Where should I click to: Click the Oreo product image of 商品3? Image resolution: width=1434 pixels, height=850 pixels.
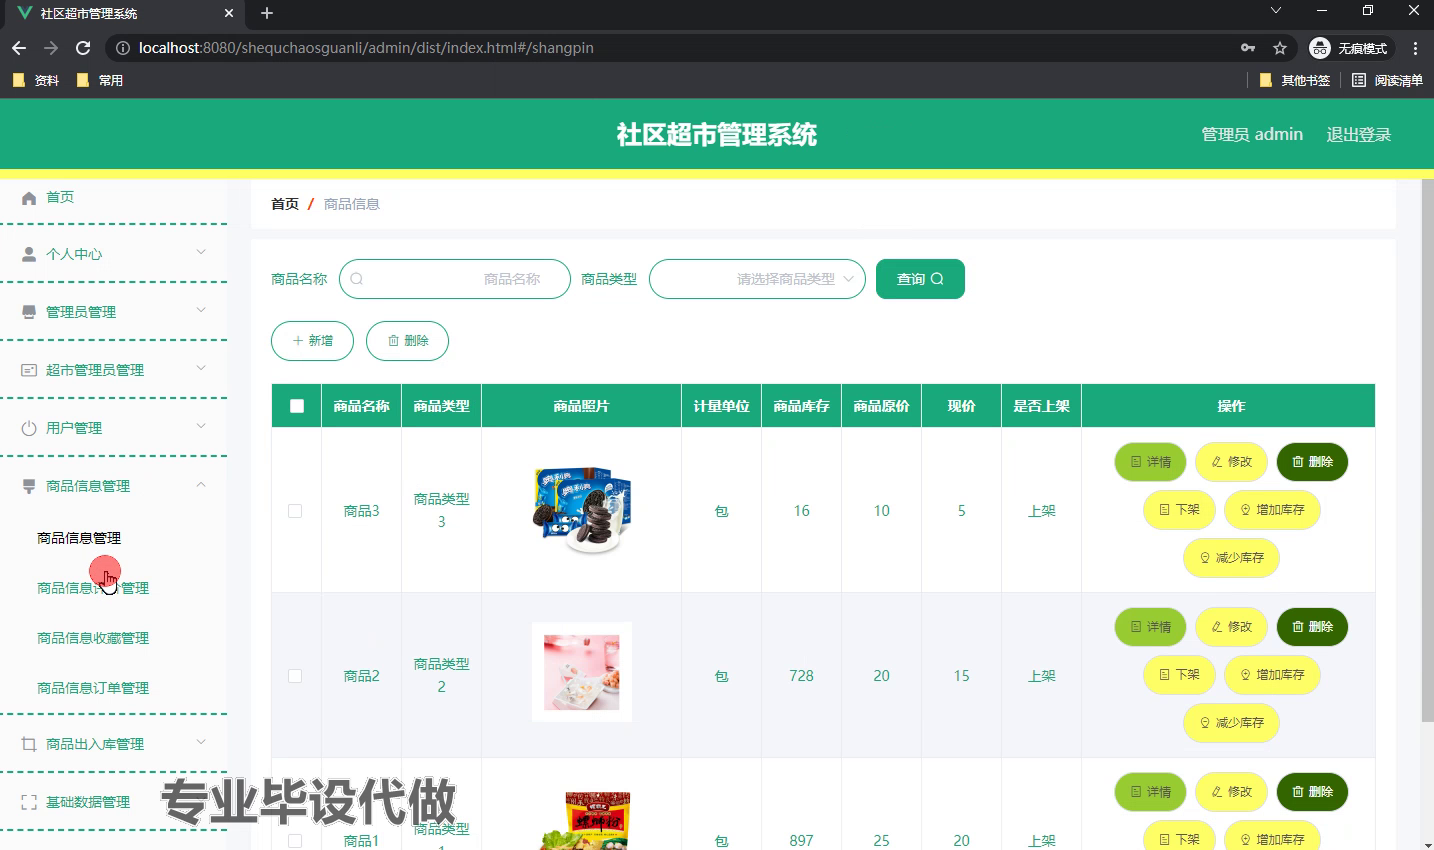pyautogui.click(x=582, y=510)
